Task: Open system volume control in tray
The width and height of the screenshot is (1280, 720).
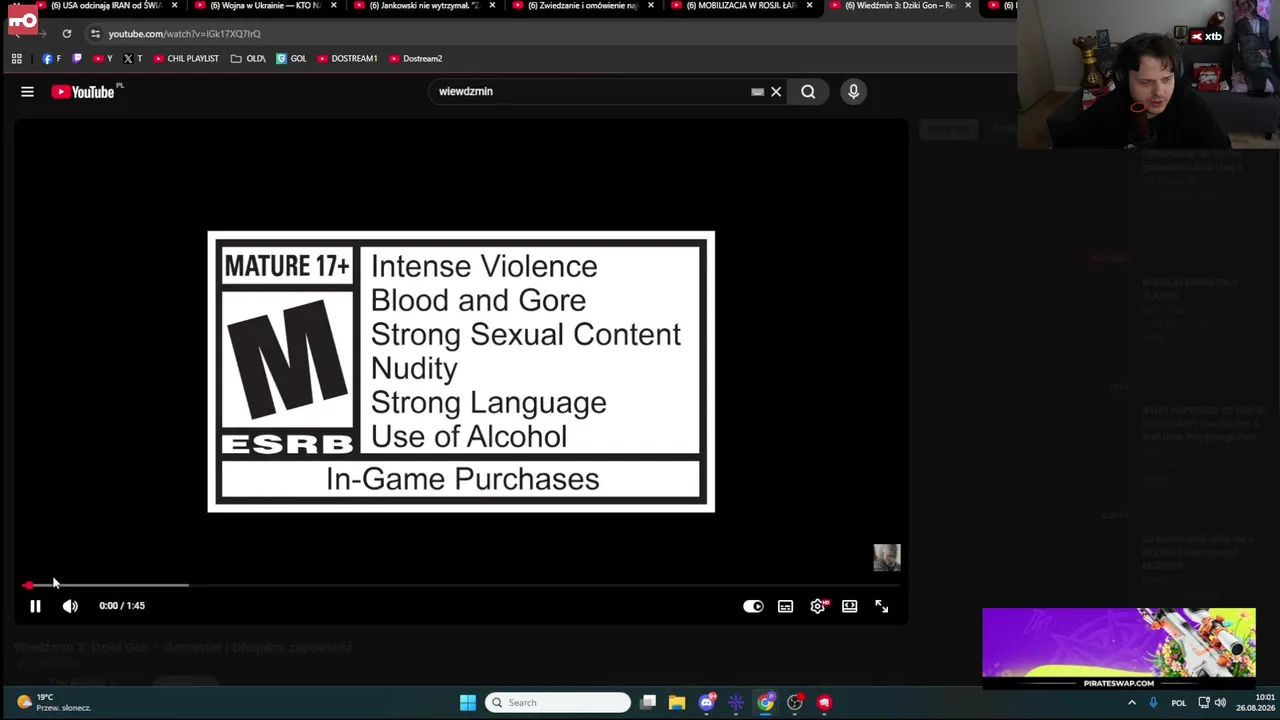Action: 1220,703
